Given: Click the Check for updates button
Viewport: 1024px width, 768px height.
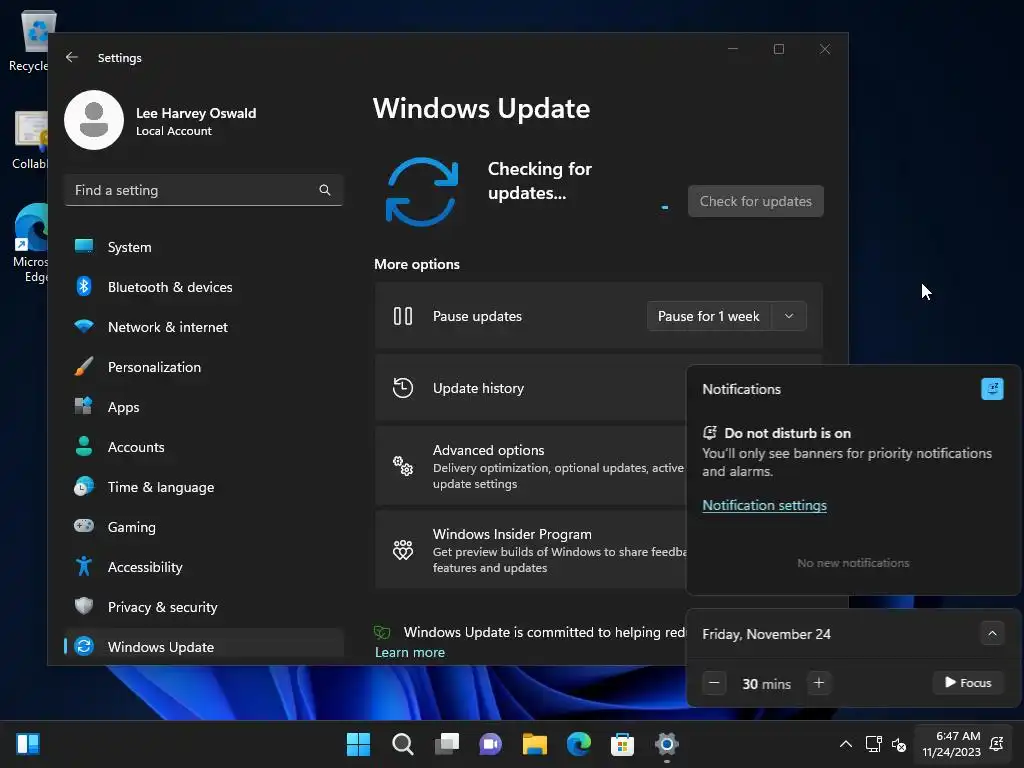Looking at the screenshot, I should [756, 201].
